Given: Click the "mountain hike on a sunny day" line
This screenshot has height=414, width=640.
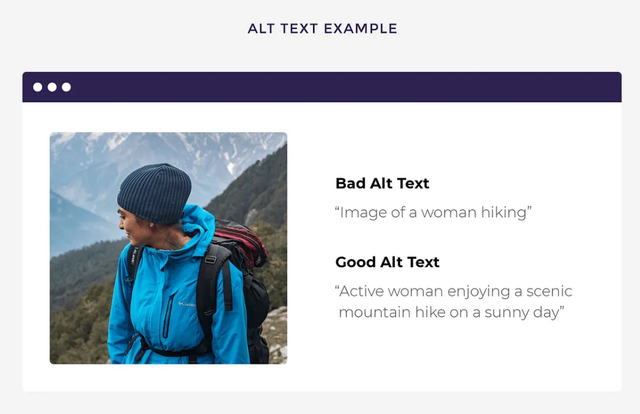Looking at the screenshot, I should (x=451, y=312).
